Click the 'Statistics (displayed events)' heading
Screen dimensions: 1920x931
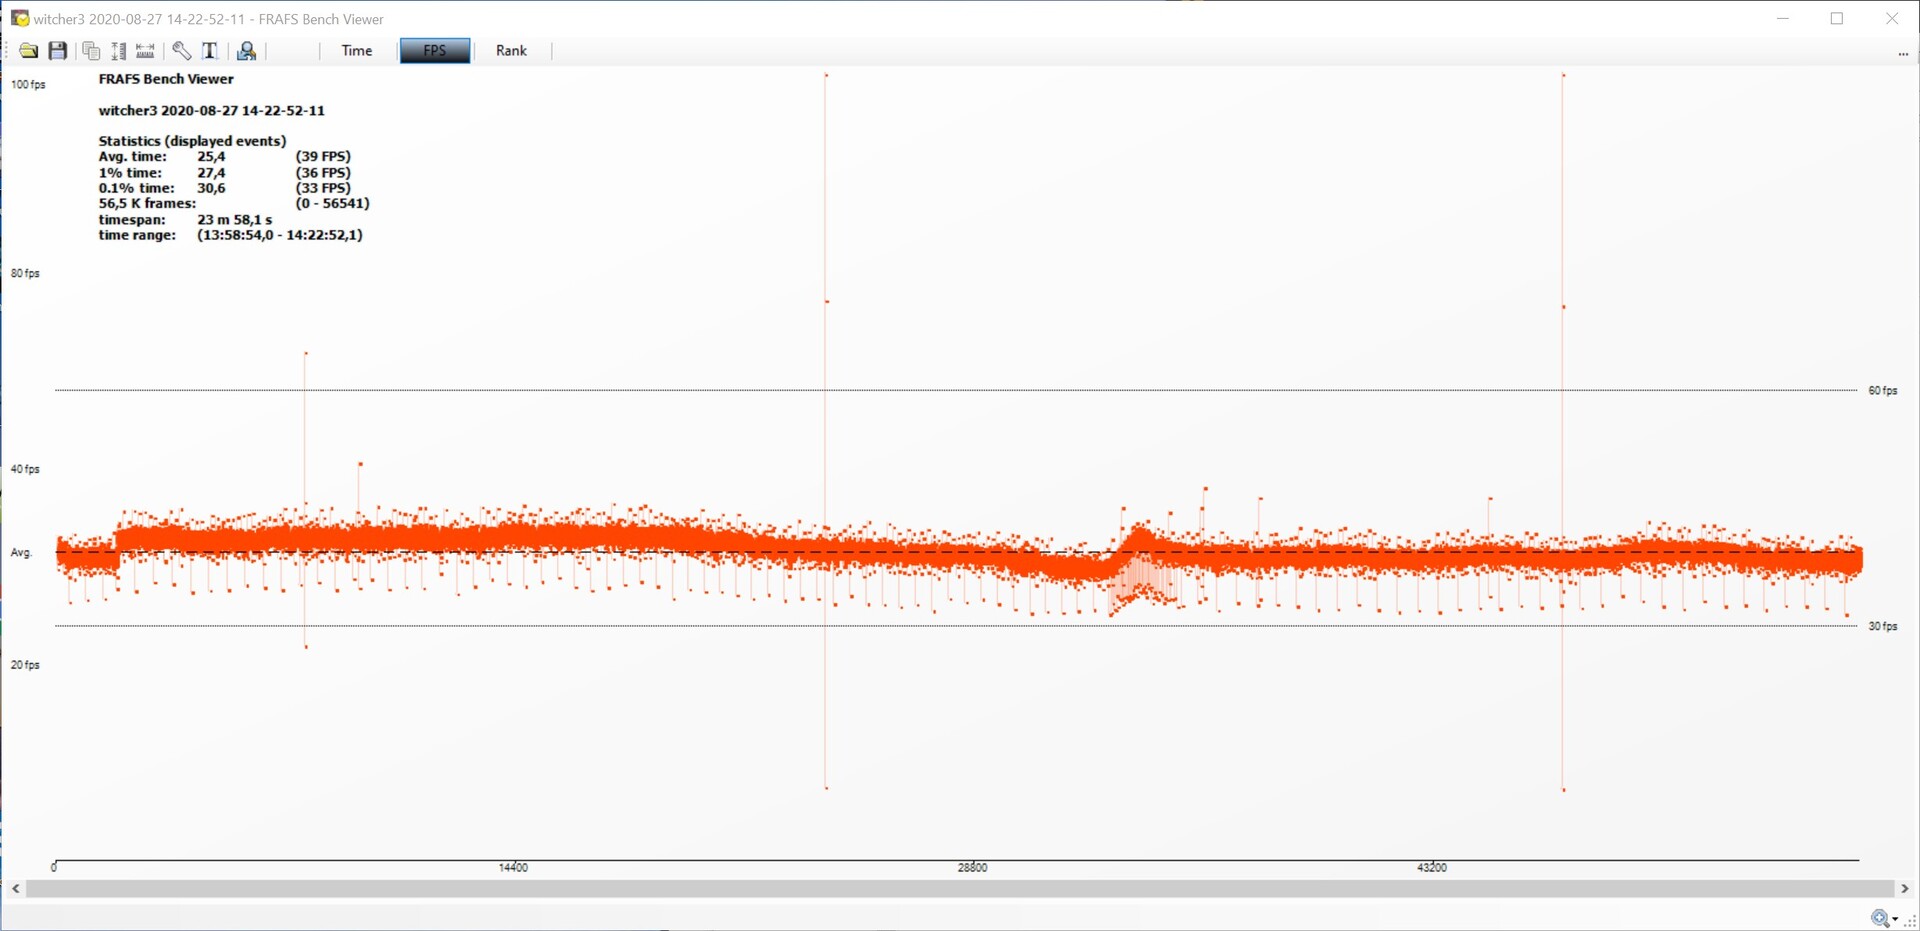[192, 141]
